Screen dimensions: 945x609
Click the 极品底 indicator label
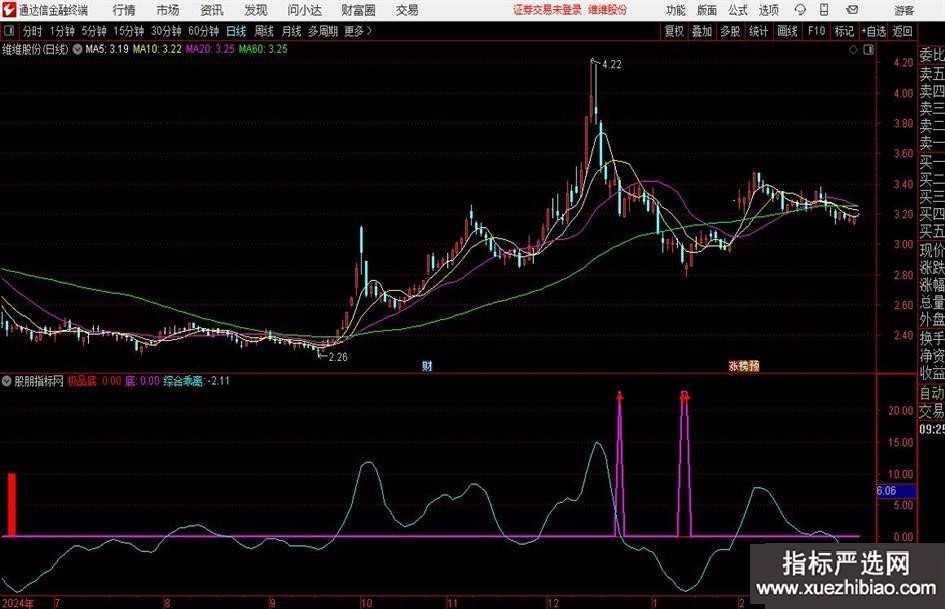pyautogui.click(x=81, y=381)
